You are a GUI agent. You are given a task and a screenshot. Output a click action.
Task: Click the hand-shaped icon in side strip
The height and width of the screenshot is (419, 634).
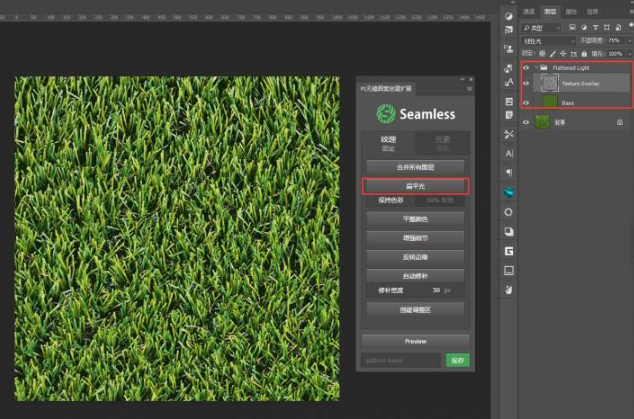pos(509,289)
